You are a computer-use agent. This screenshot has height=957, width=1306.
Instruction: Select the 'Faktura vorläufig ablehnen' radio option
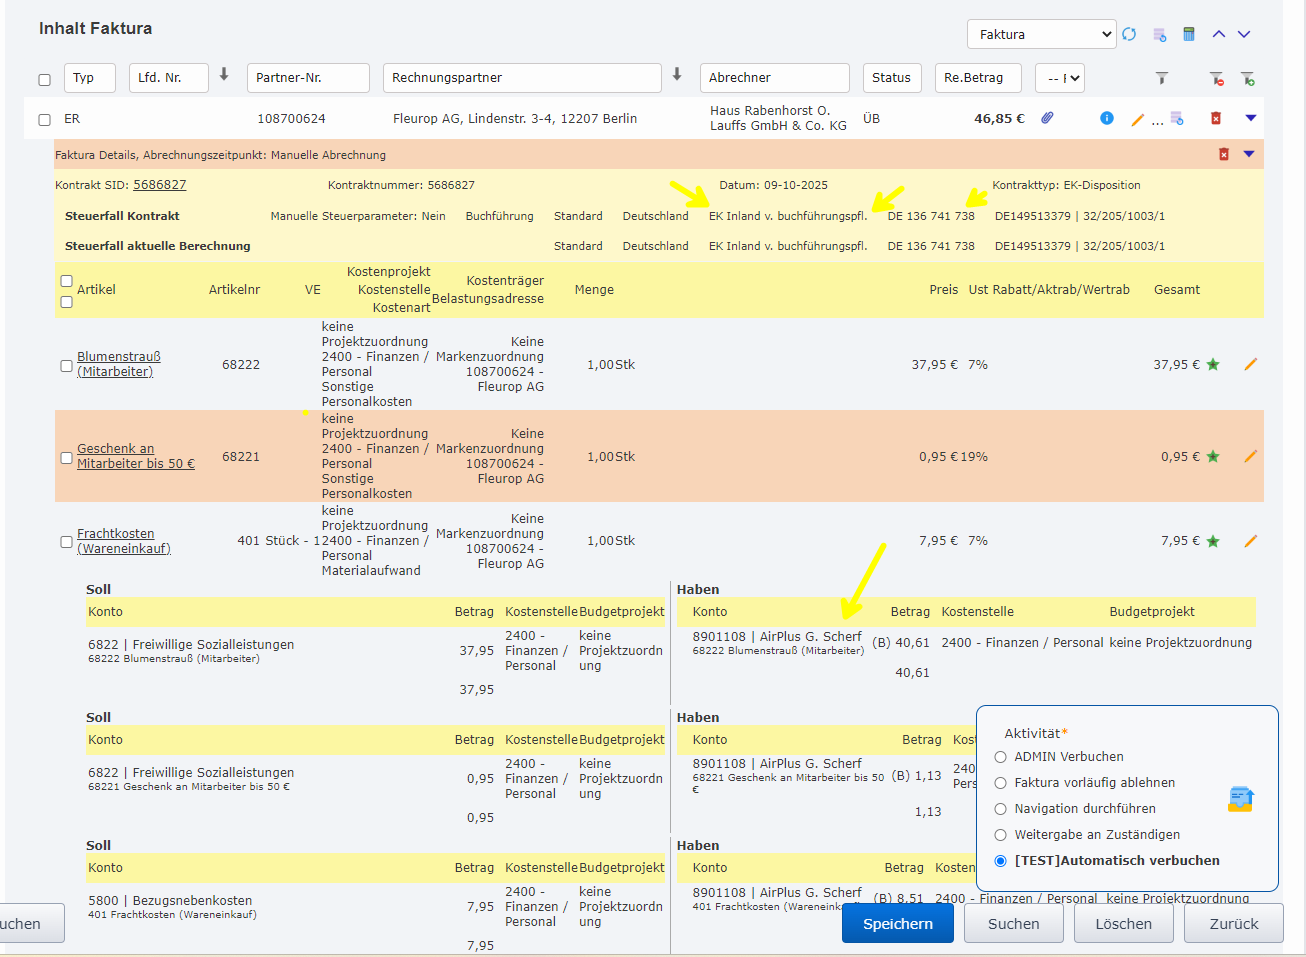(x=1000, y=783)
